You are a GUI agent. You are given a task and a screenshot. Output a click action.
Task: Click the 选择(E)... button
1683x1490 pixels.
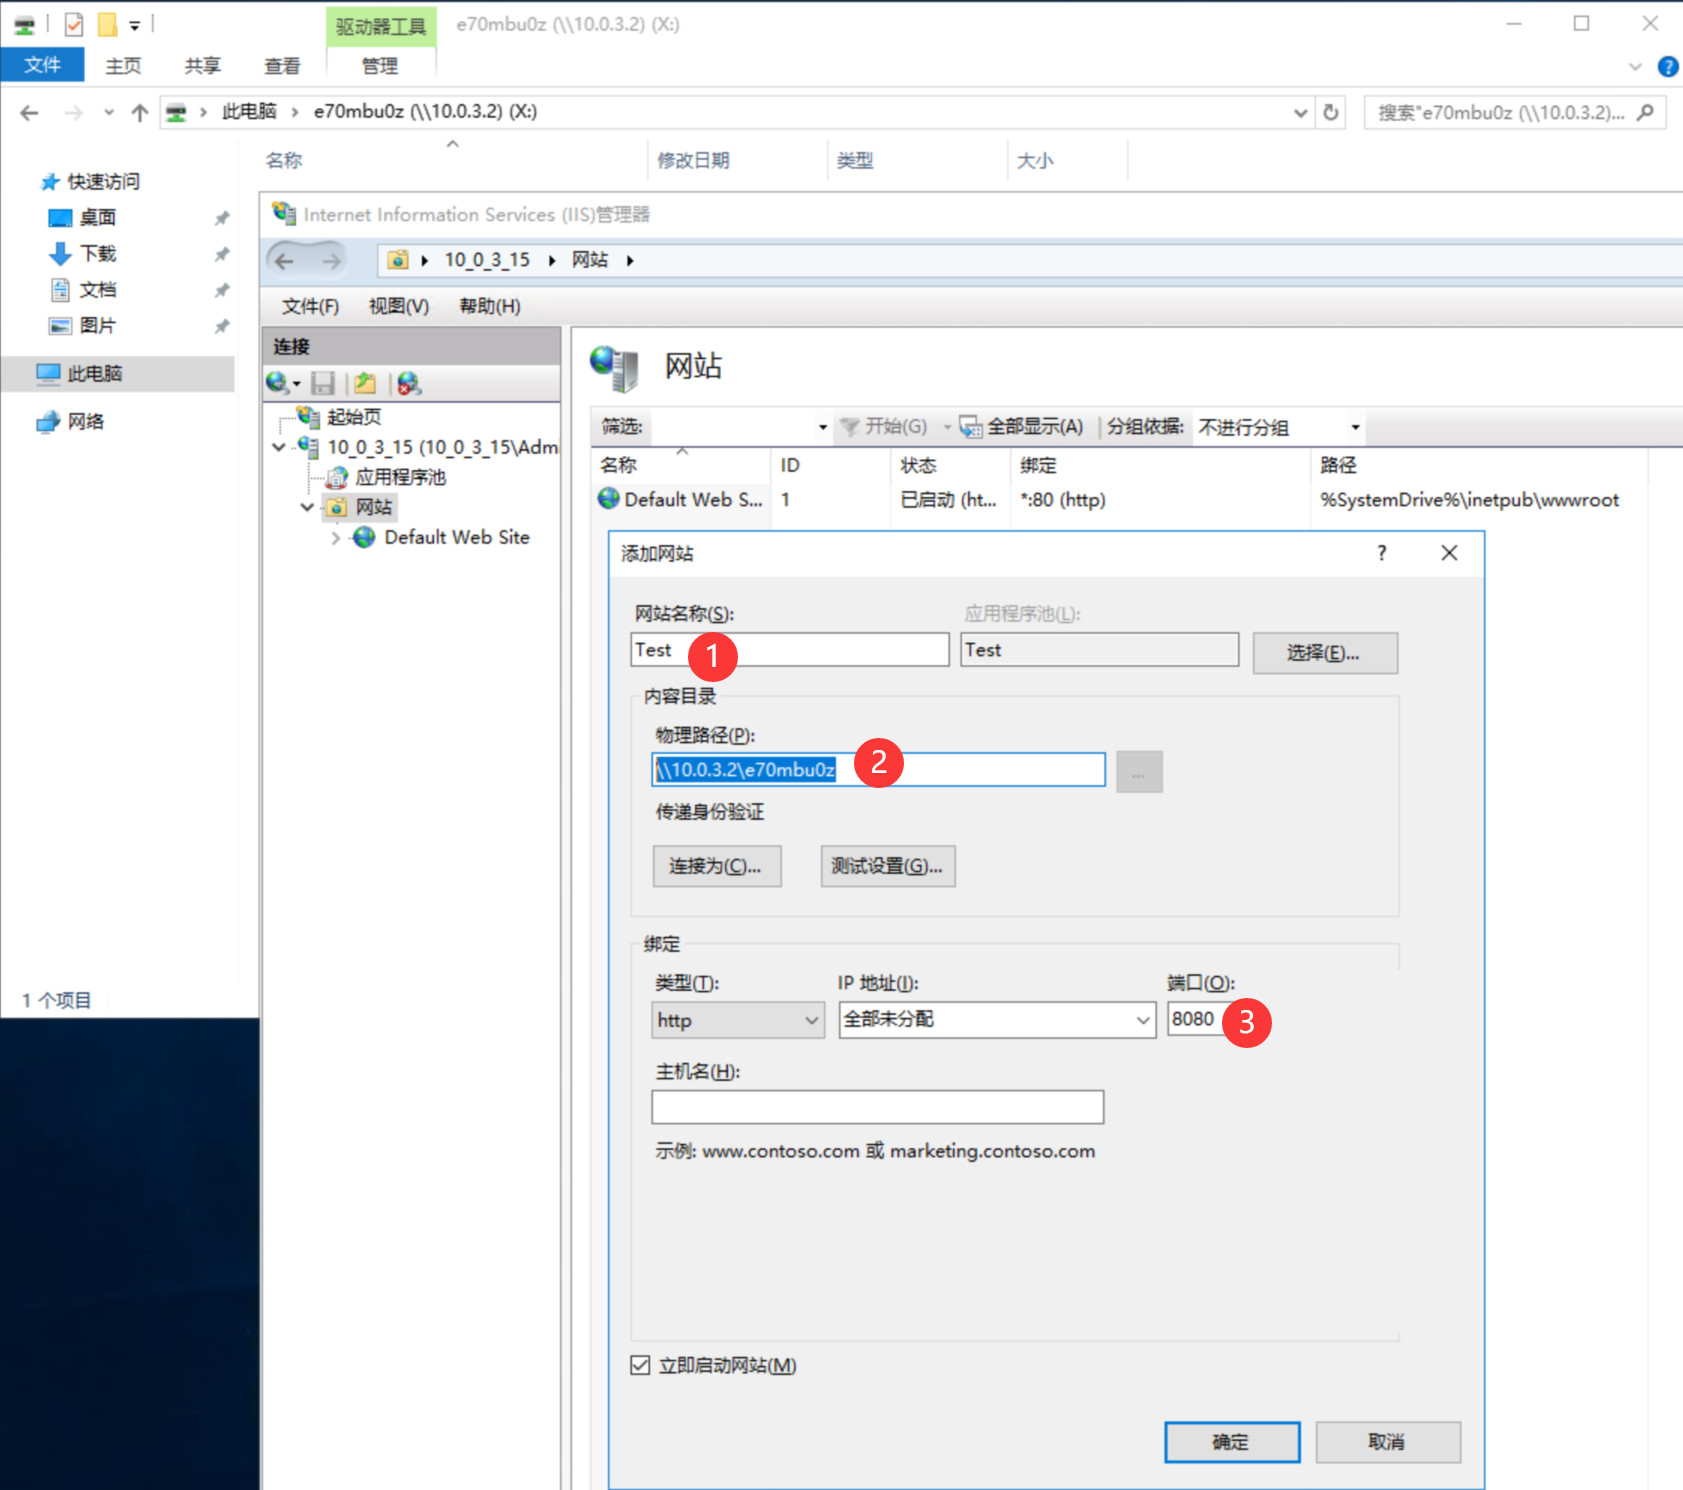coord(1324,653)
